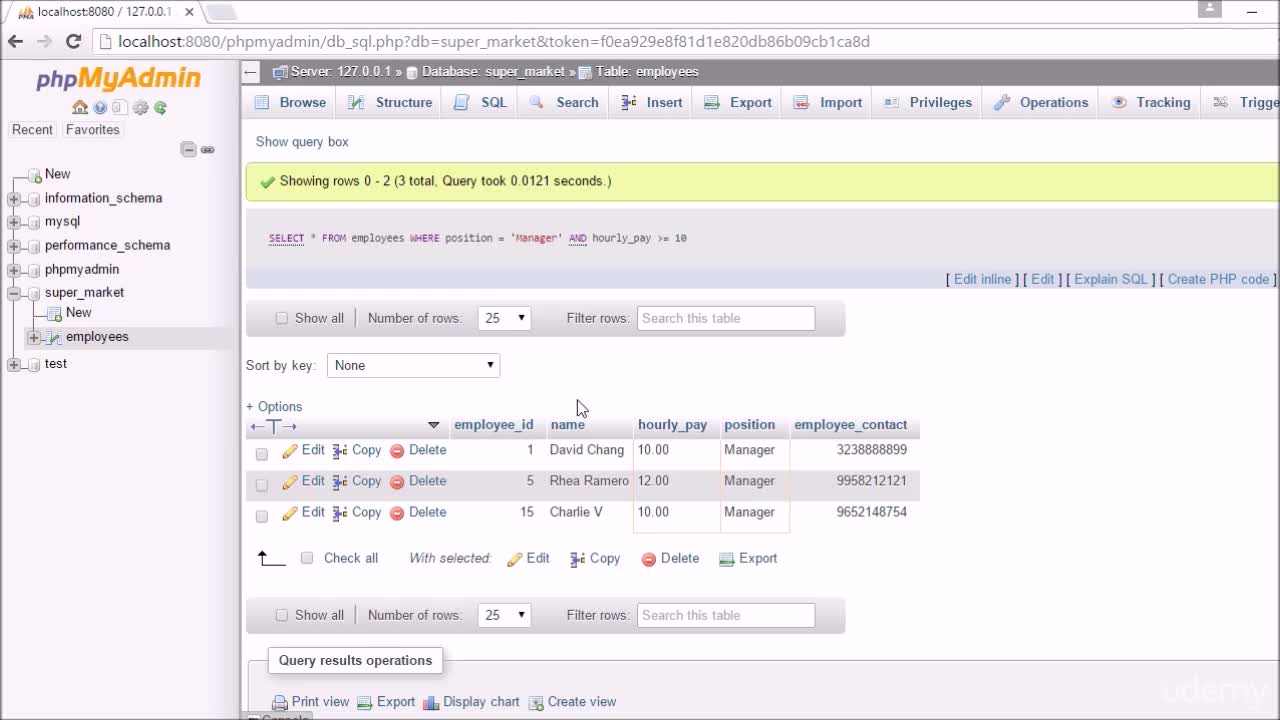Screen dimensions: 1280x720
Task: Click the red delete icon for Charlie V row
Action: click(397, 513)
